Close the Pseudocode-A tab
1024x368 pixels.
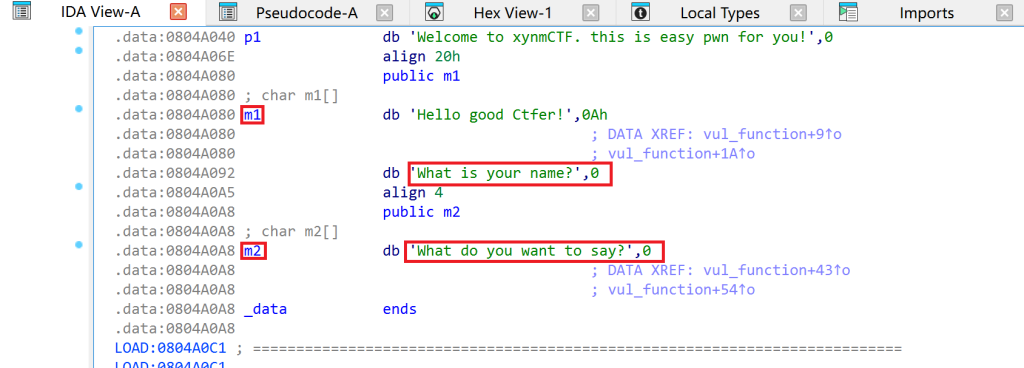pyautogui.click(x=385, y=12)
